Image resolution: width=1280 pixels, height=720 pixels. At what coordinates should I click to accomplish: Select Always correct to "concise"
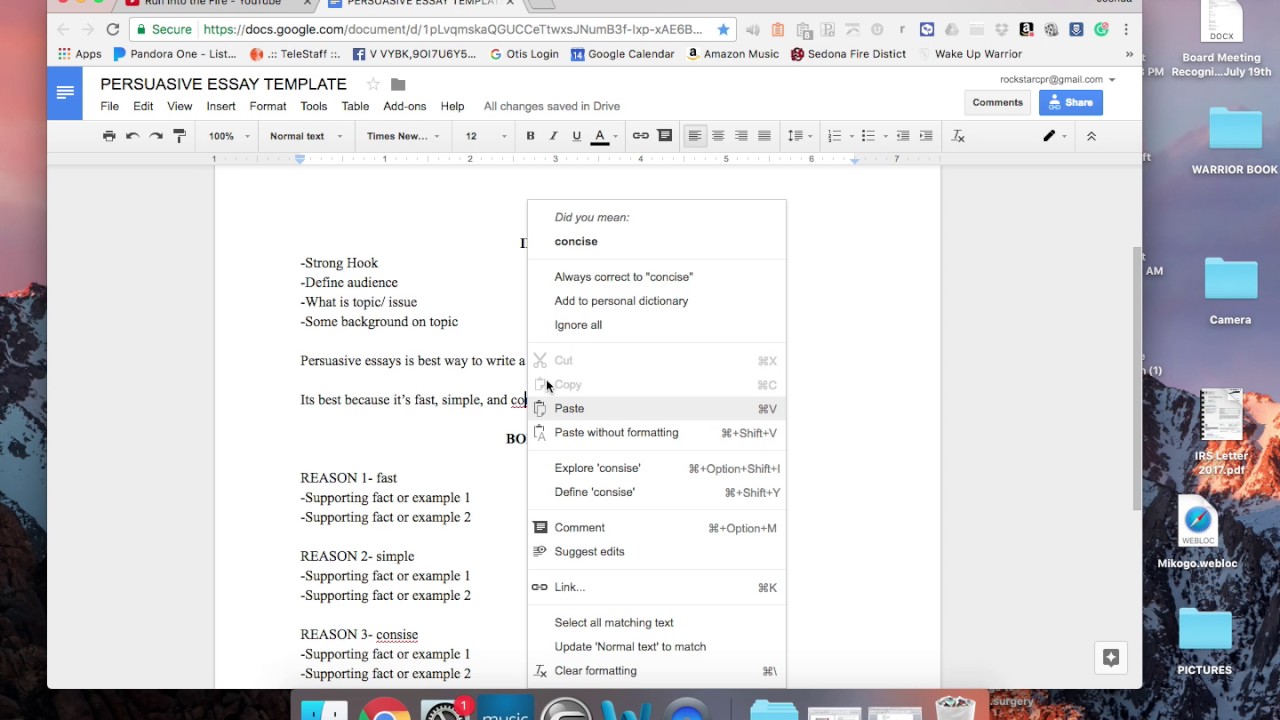657,277
